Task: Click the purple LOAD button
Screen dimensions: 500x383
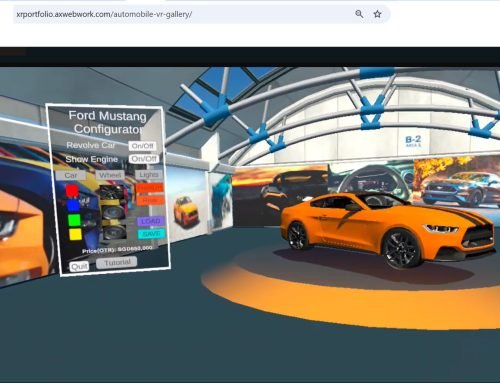Action: point(151,221)
